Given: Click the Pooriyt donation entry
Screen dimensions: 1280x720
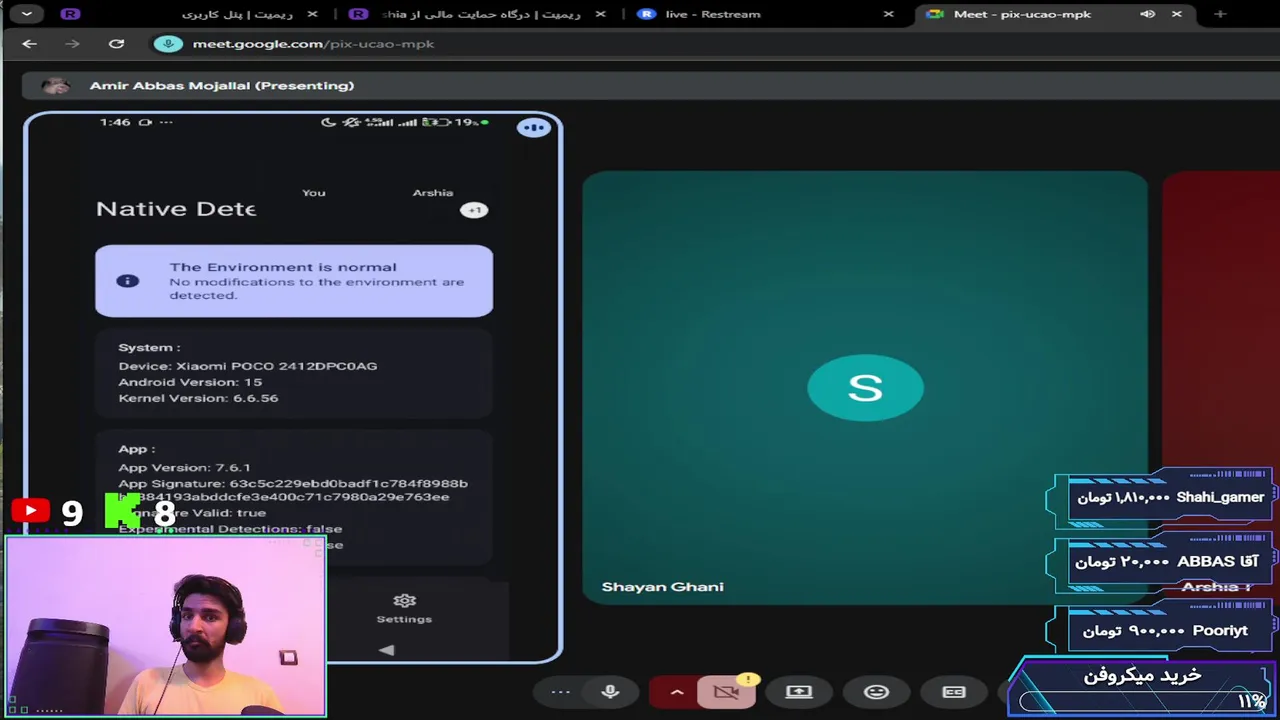Looking at the screenshot, I should 1164,630.
